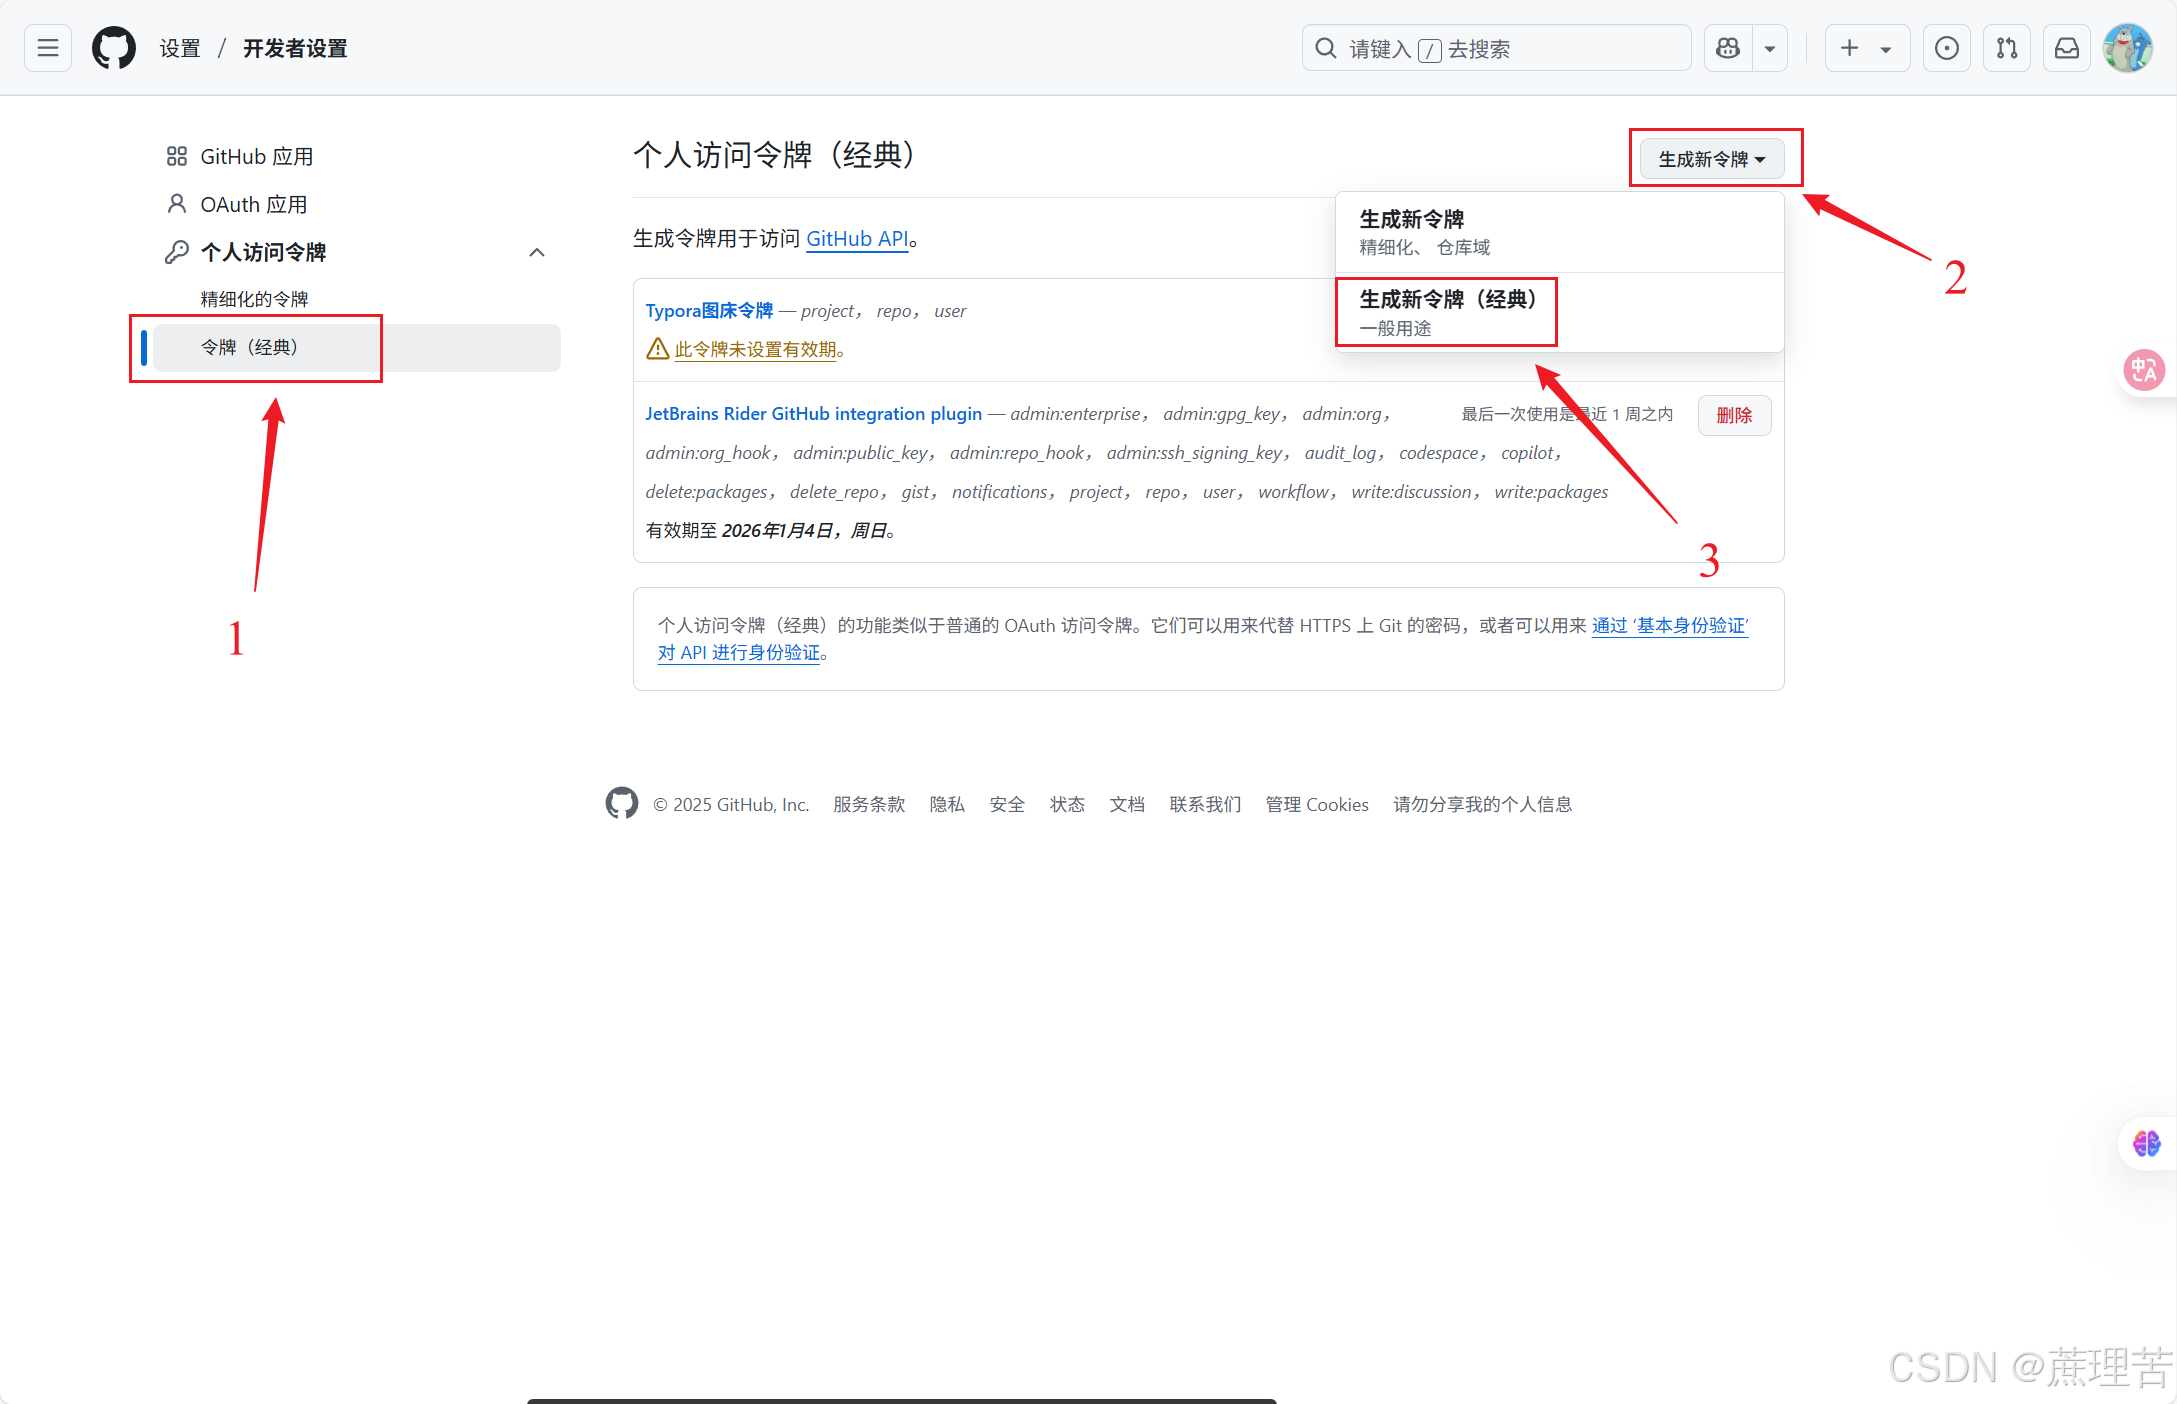The height and width of the screenshot is (1404, 2177).
Task: Open the hamburger navigation menu
Action: click(x=47, y=48)
